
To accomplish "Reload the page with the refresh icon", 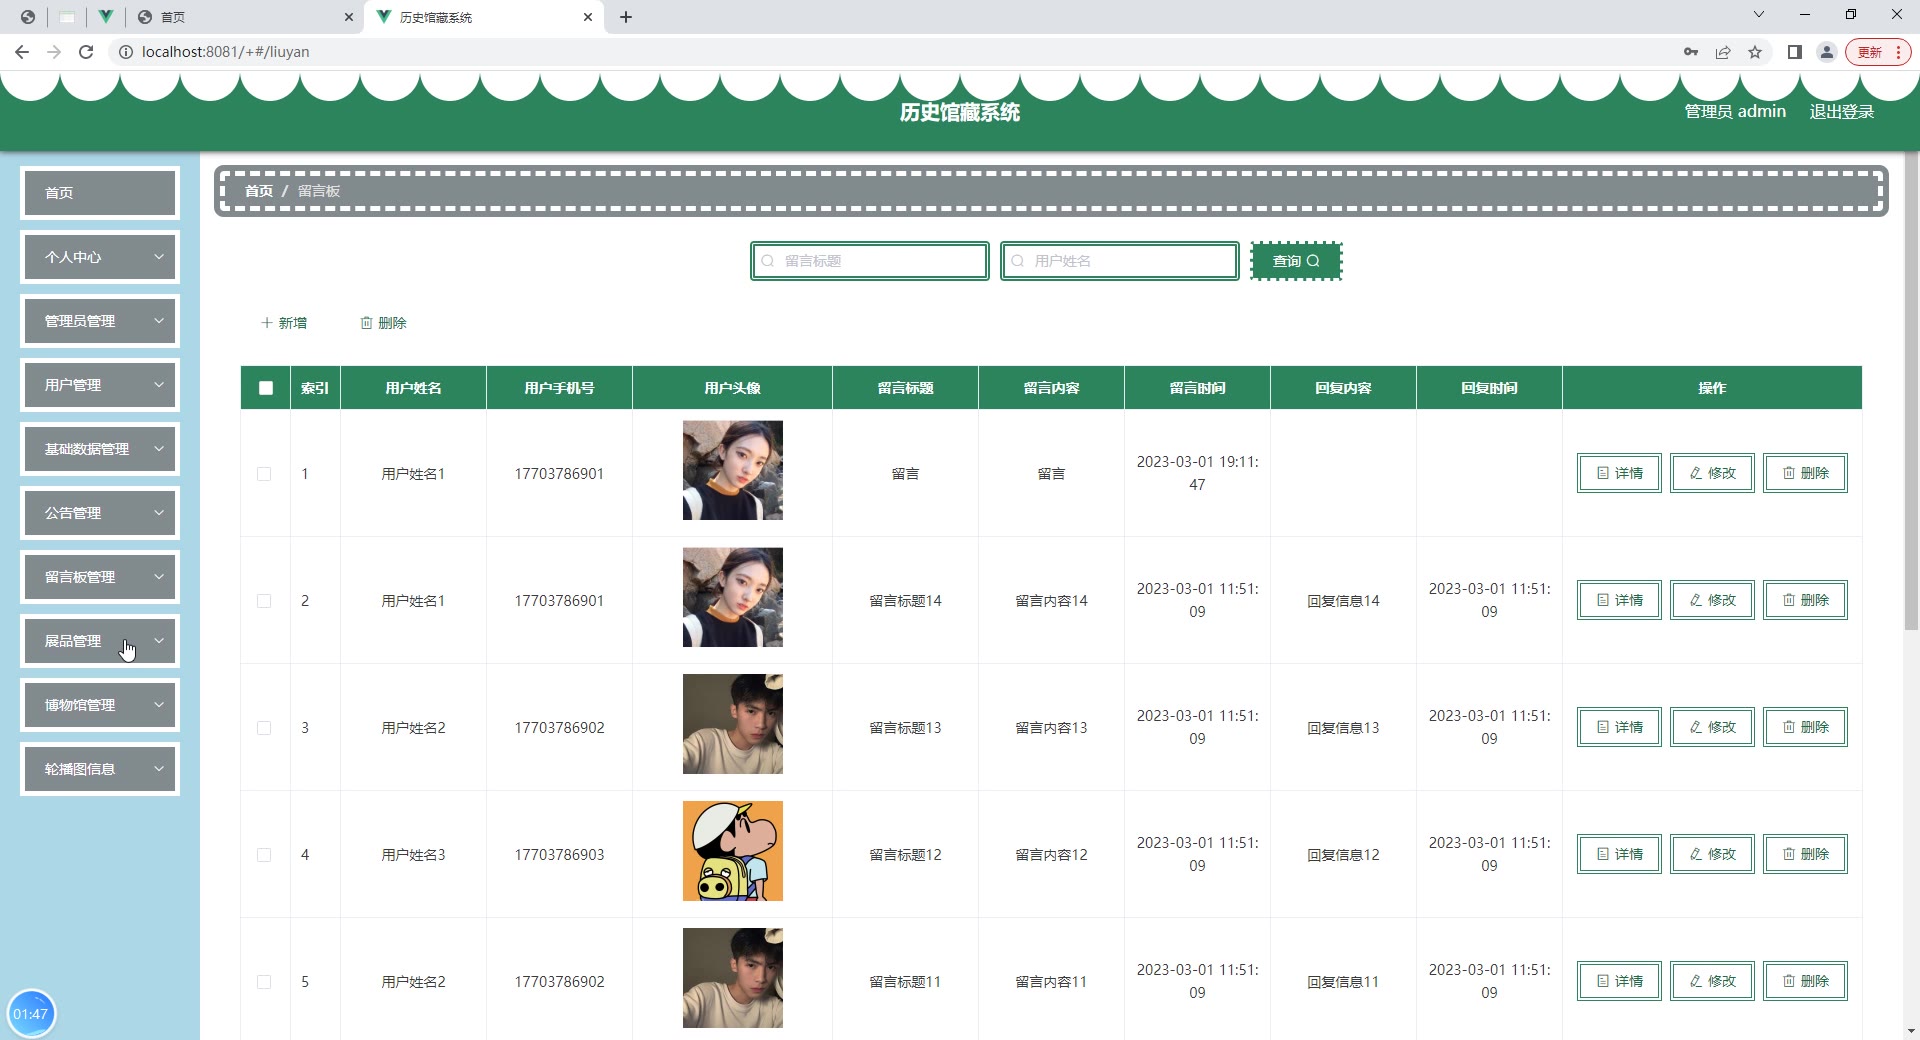I will click(x=86, y=52).
